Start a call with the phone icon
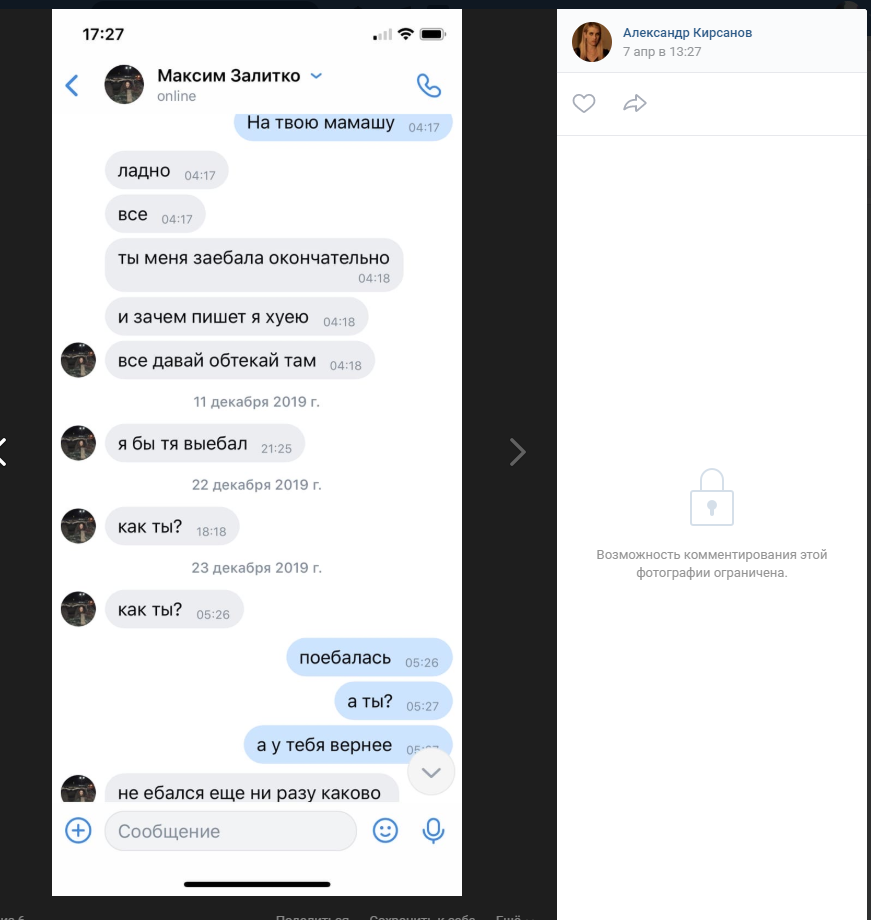871x920 pixels. [428, 86]
